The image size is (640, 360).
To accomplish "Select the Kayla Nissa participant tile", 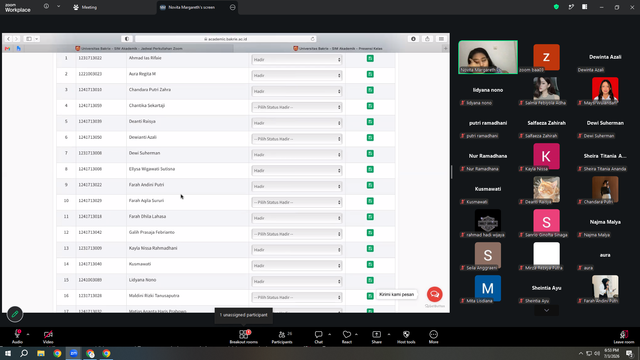I will coord(546,156).
